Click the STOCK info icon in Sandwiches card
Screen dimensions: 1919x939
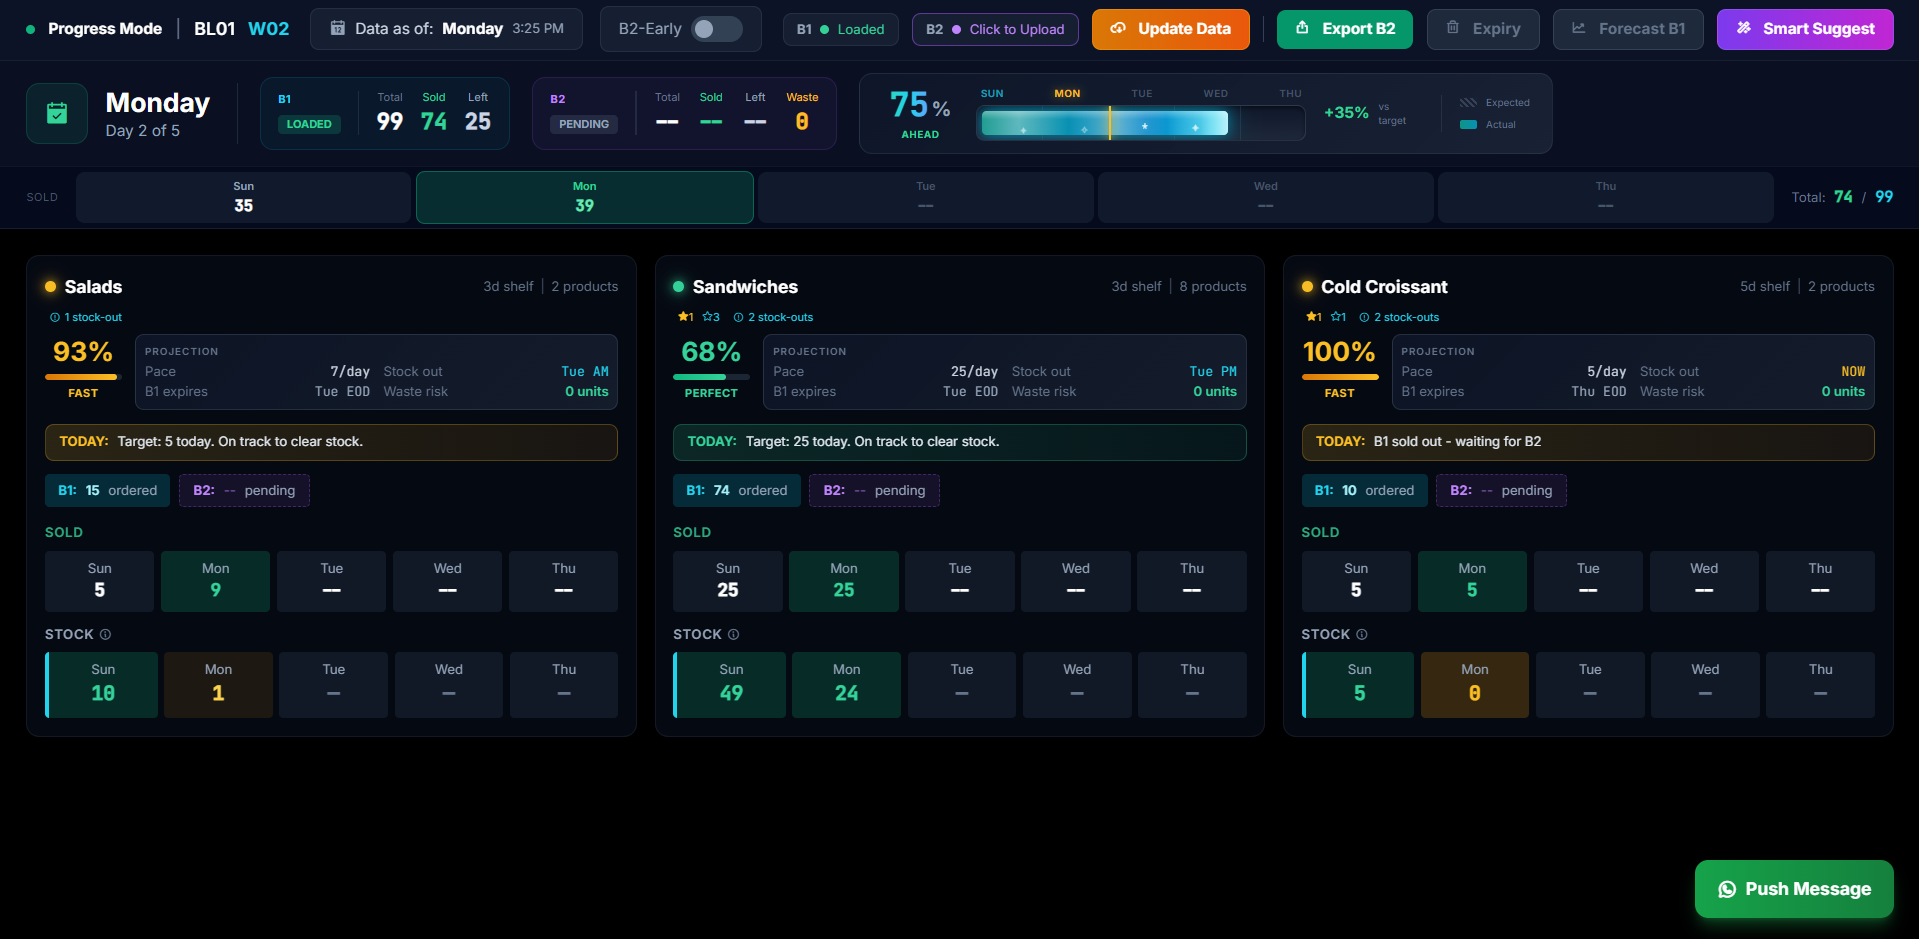point(733,634)
